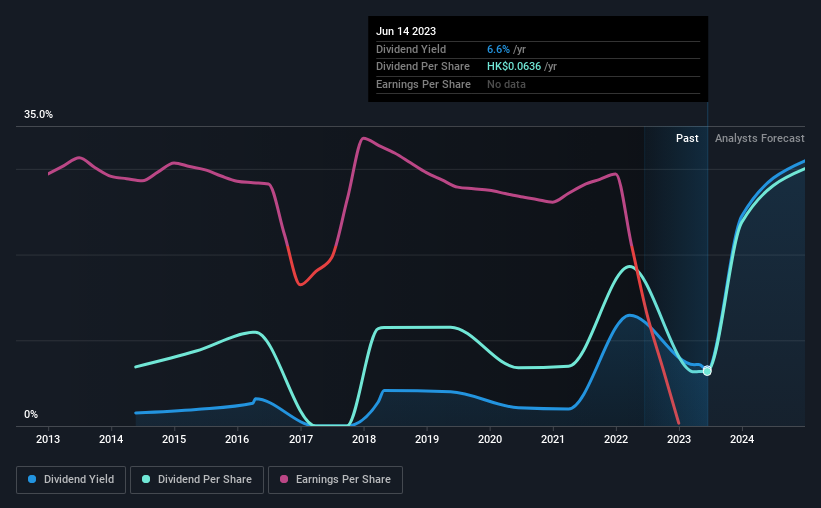Image resolution: width=821 pixels, height=508 pixels.
Task: Click the HK$0.0636 dividend per share value
Action: (514, 67)
